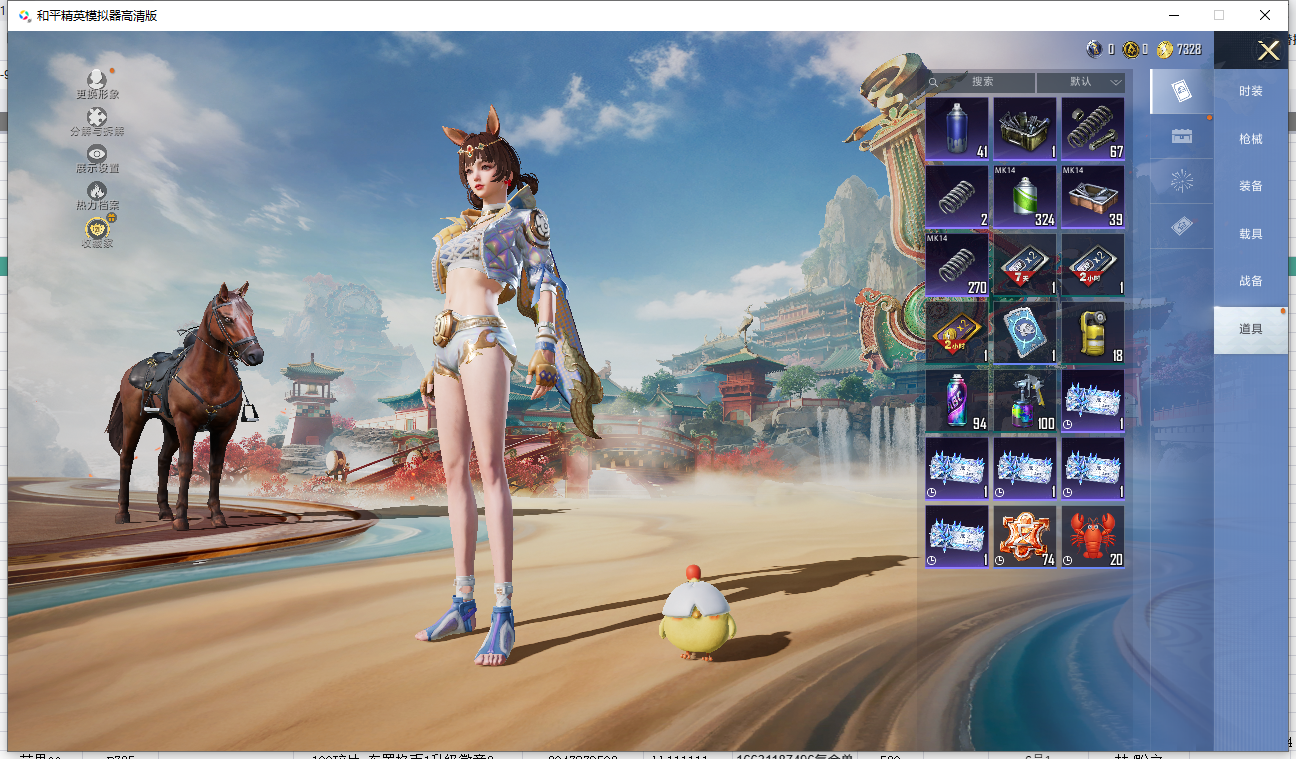Click the gold emblem currency icon
The image size is (1296, 759).
coord(1129,49)
